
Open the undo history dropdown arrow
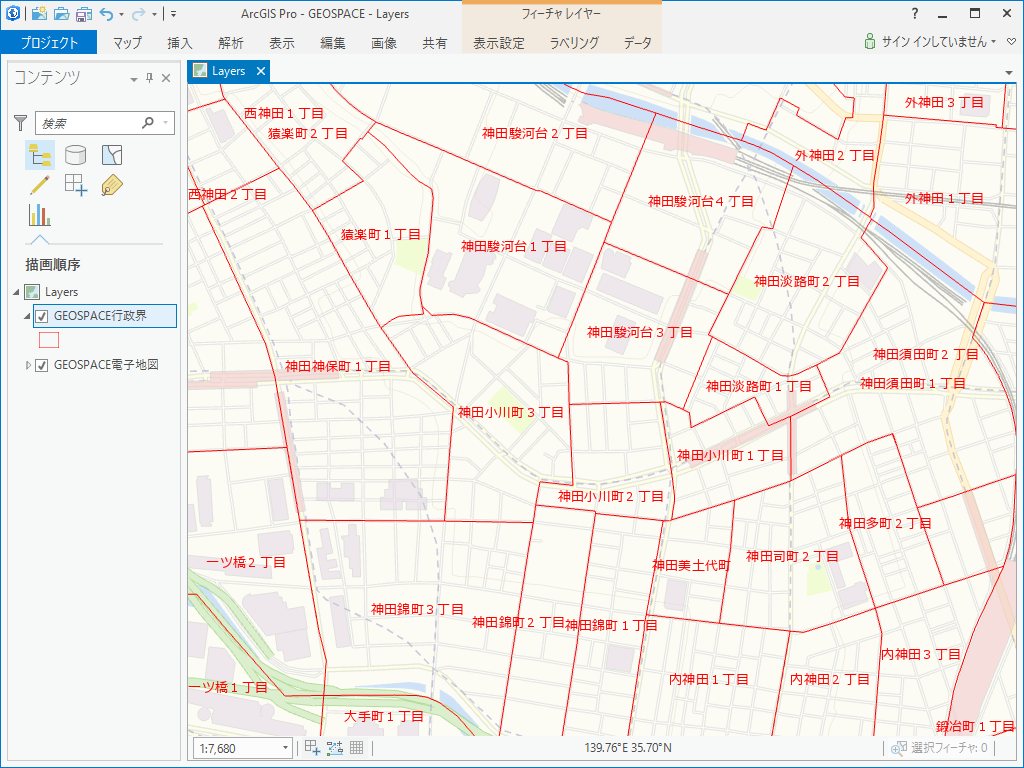121,14
